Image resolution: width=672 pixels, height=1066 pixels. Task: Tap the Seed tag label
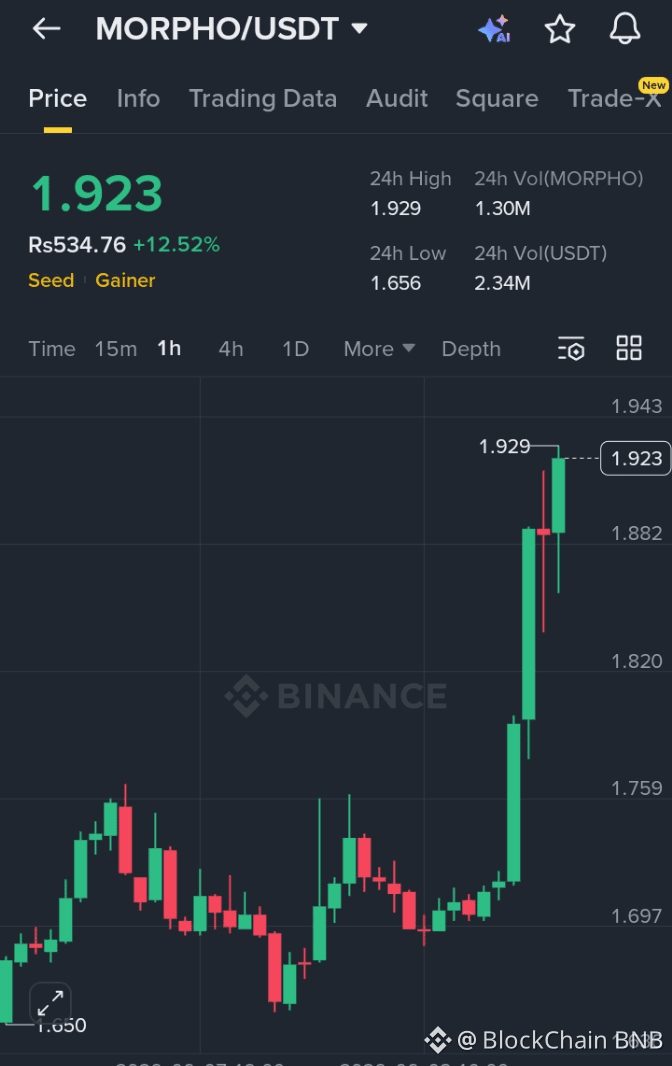(x=51, y=280)
